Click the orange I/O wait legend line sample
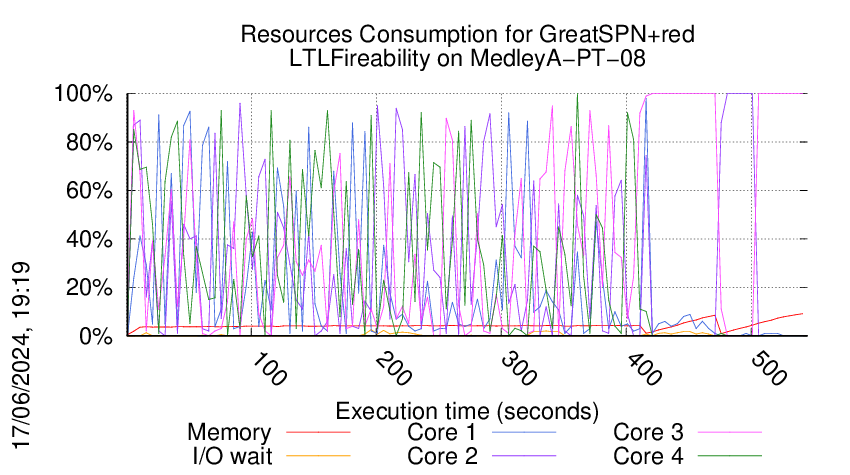Image resolution: width=850 pixels, height=475 pixels. point(318,455)
